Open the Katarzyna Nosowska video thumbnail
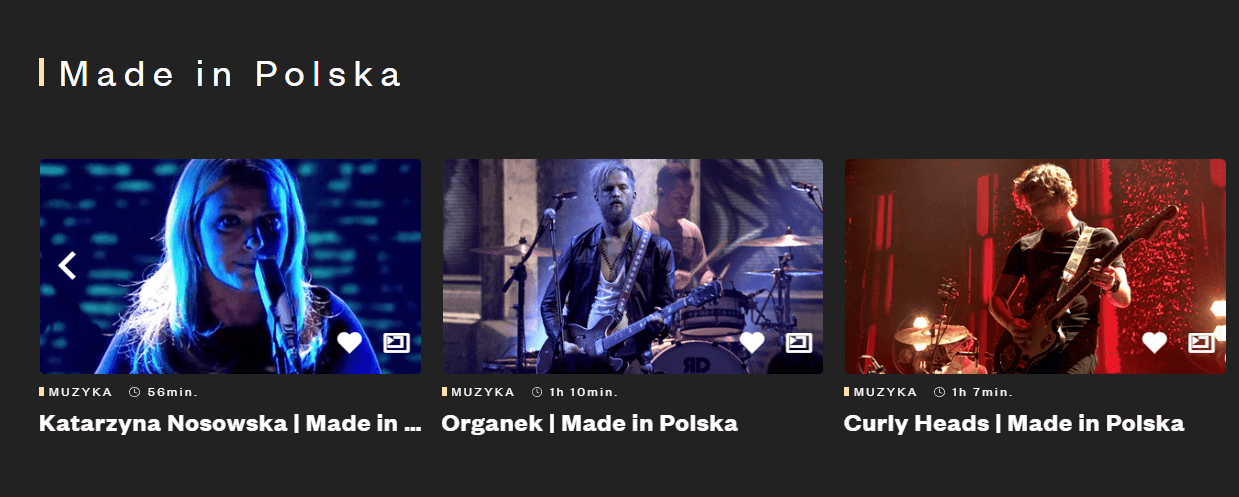The width and height of the screenshot is (1239, 497). pos(230,266)
